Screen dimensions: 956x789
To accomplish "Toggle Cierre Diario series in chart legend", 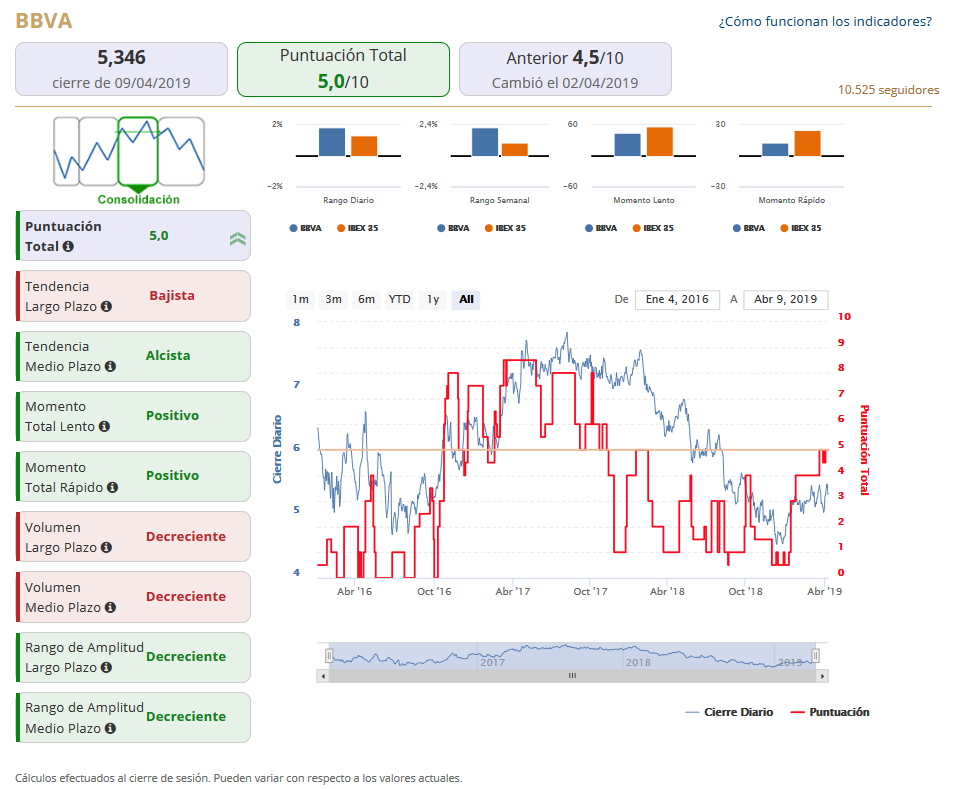I will (729, 712).
